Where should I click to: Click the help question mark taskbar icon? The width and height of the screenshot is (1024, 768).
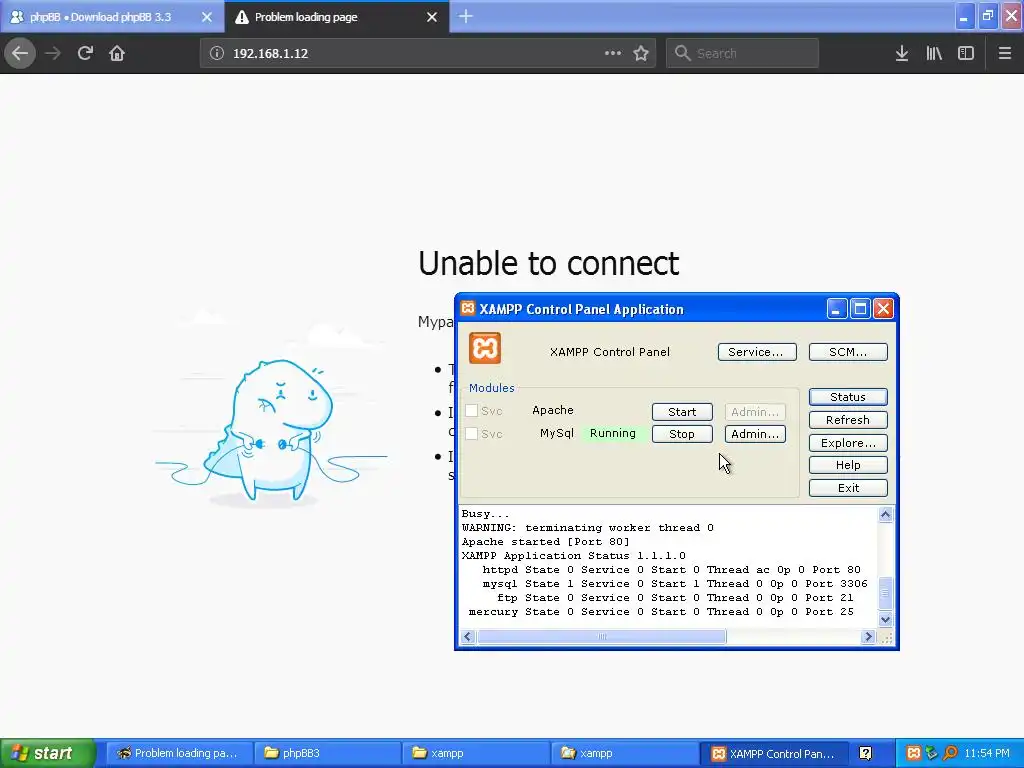tap(865, 754)
